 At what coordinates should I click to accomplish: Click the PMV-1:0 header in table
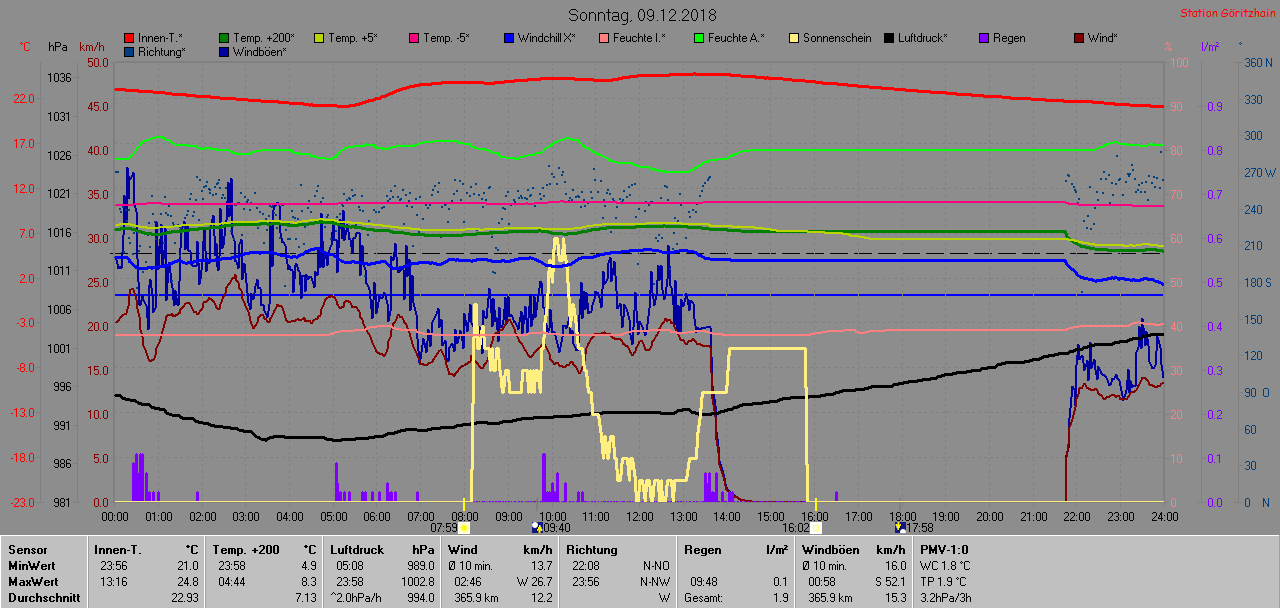[x=944, y=550]
